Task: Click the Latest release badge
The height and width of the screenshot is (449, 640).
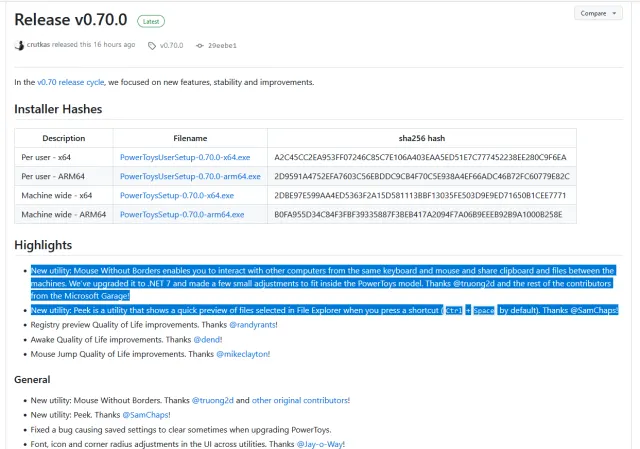Action: coord(151,21)
